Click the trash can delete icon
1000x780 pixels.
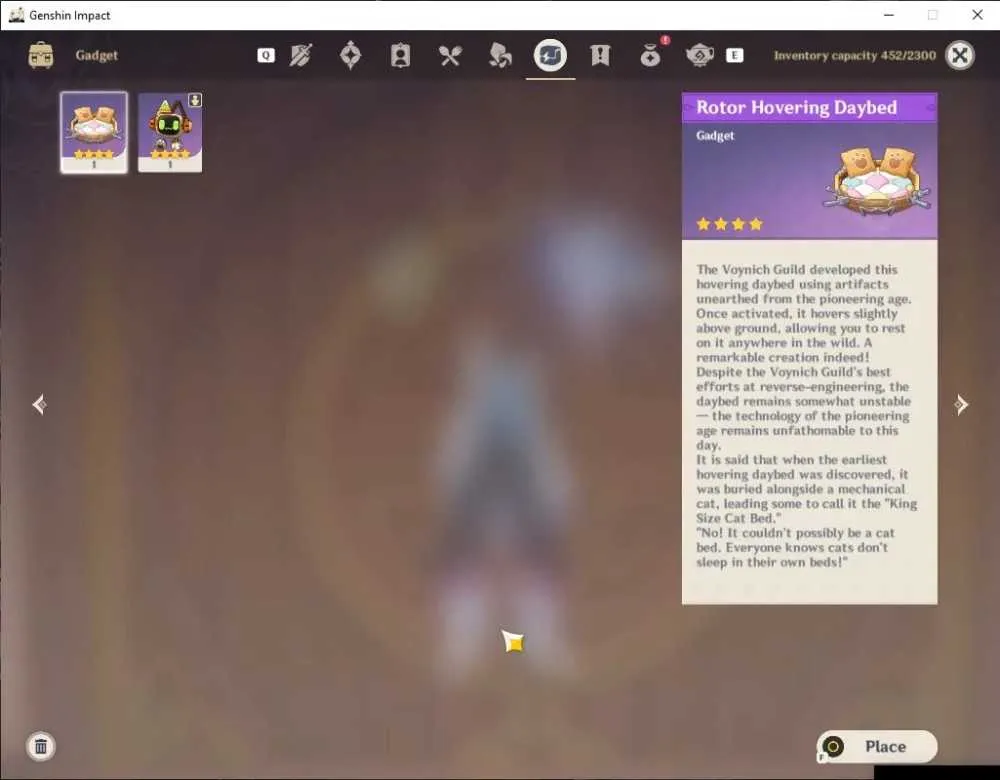pos(41,746)
